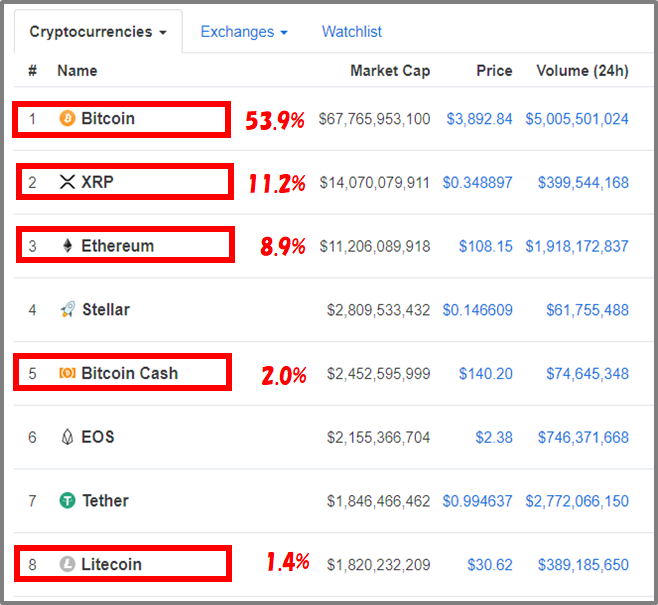Sort by Name column header
Image resolution: width=658 pixels, height=605 pixels.
click(77, 70)
